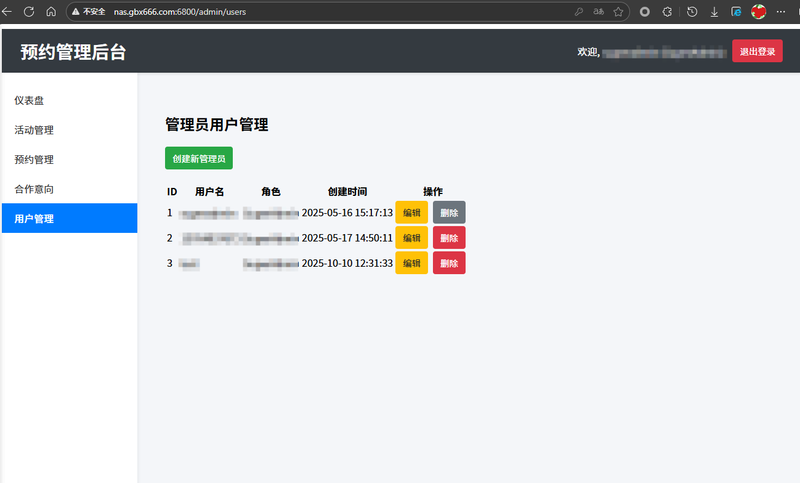This screenshot has height=483, width=800.
Task: Click the 角色 column header
Action: click(271, 192)
